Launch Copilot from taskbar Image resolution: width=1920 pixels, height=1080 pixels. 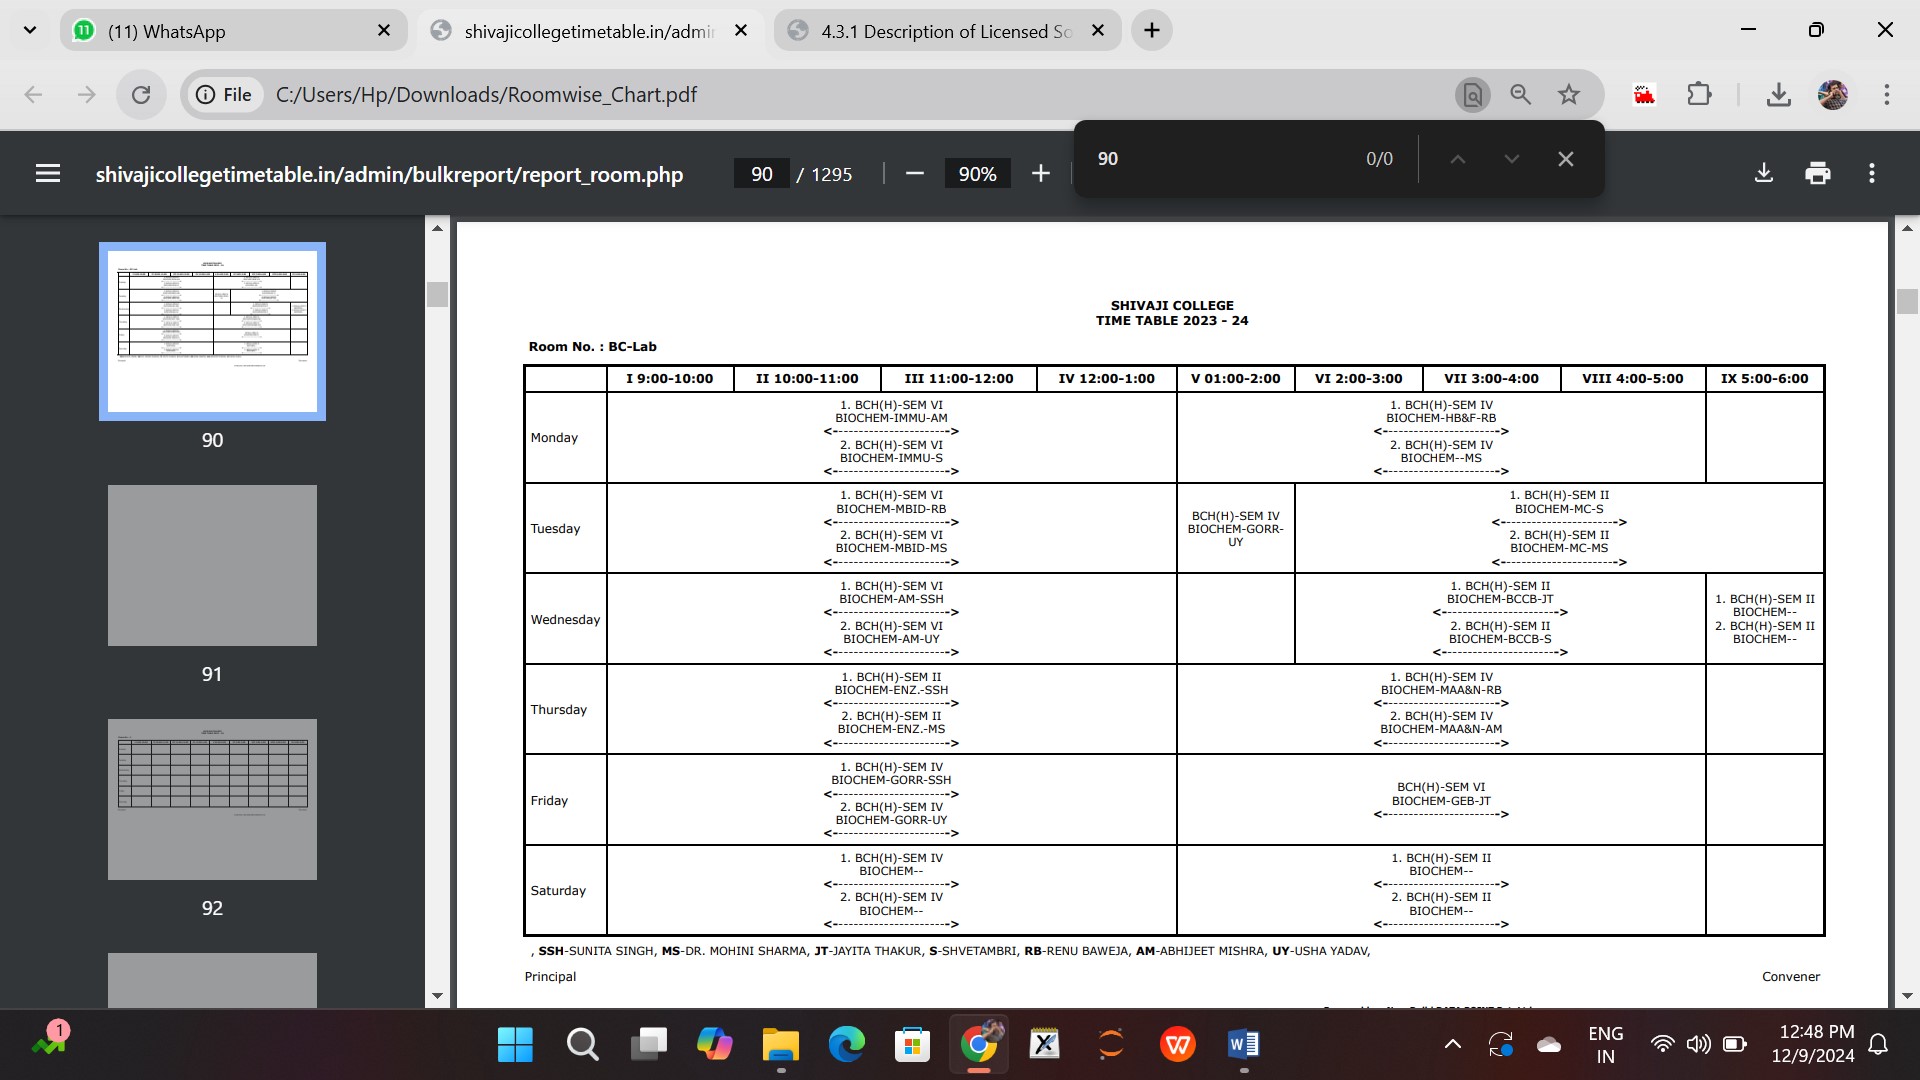coord(715,1045)
